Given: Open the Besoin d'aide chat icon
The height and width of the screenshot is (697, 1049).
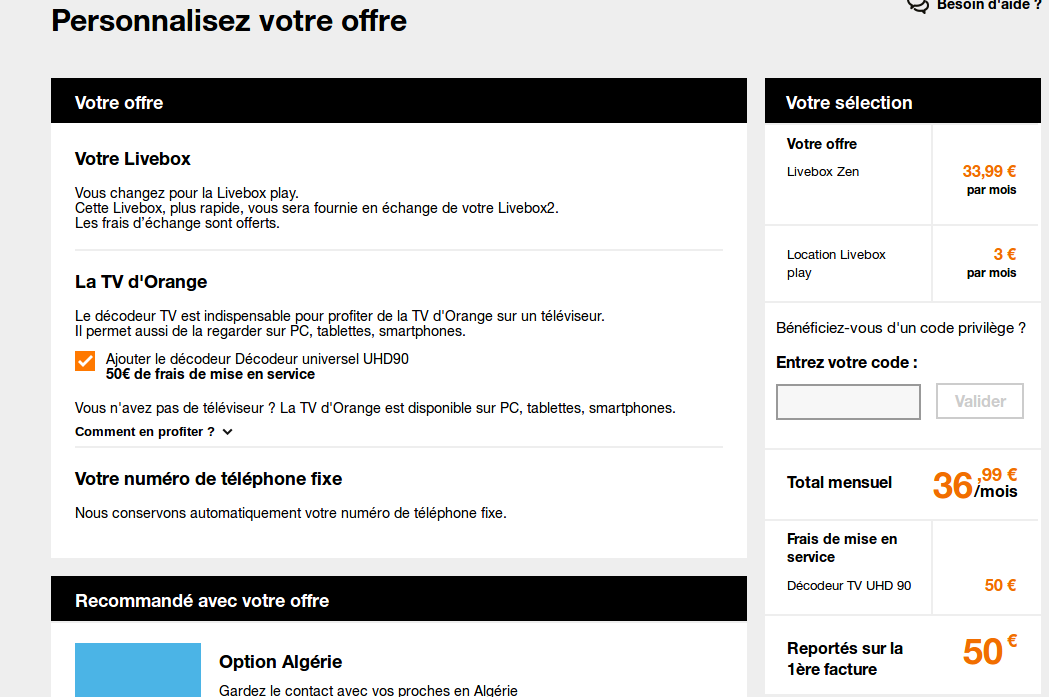Looking at the screenshot, I should click(918, 5).
